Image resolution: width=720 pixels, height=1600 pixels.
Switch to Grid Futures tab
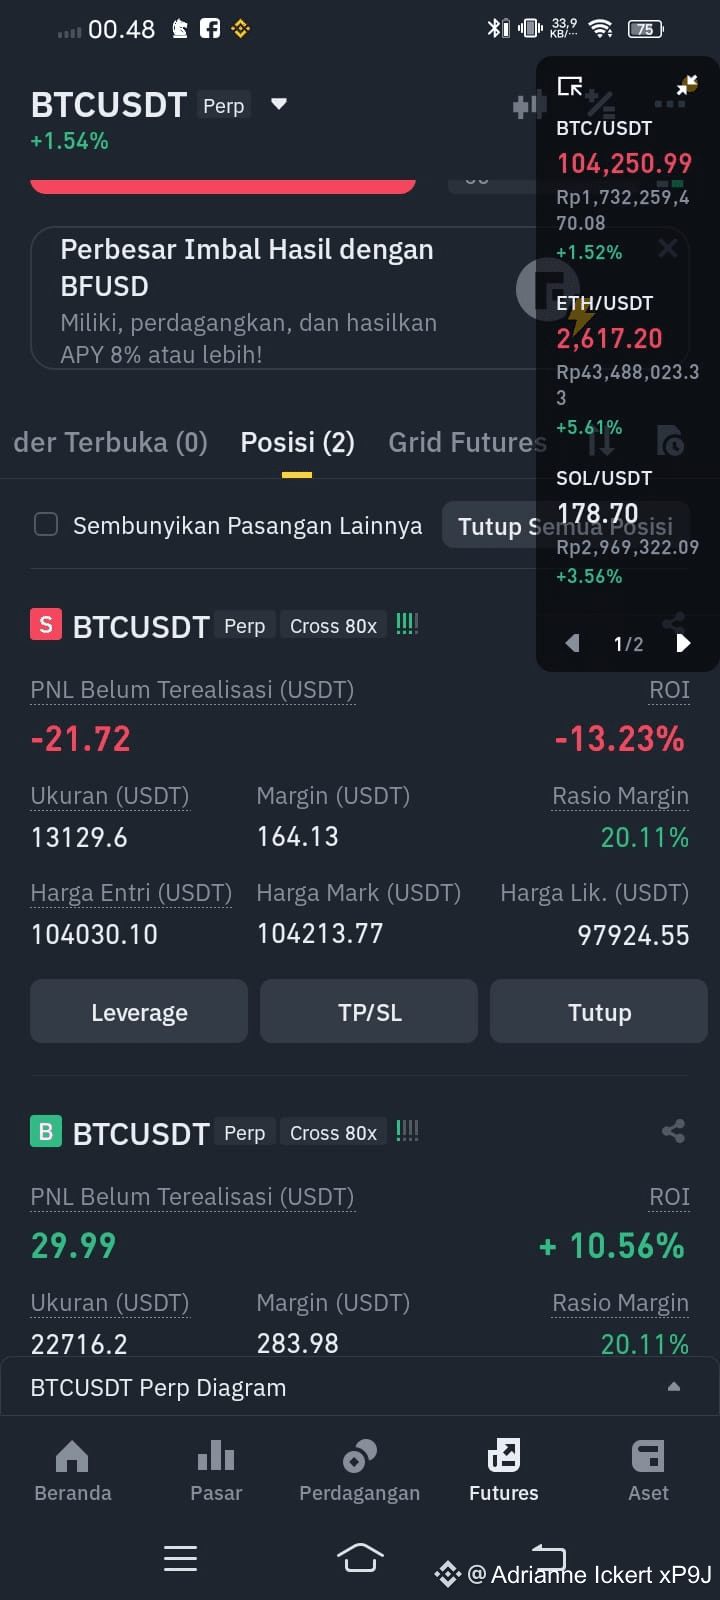(x=467, y=442)
